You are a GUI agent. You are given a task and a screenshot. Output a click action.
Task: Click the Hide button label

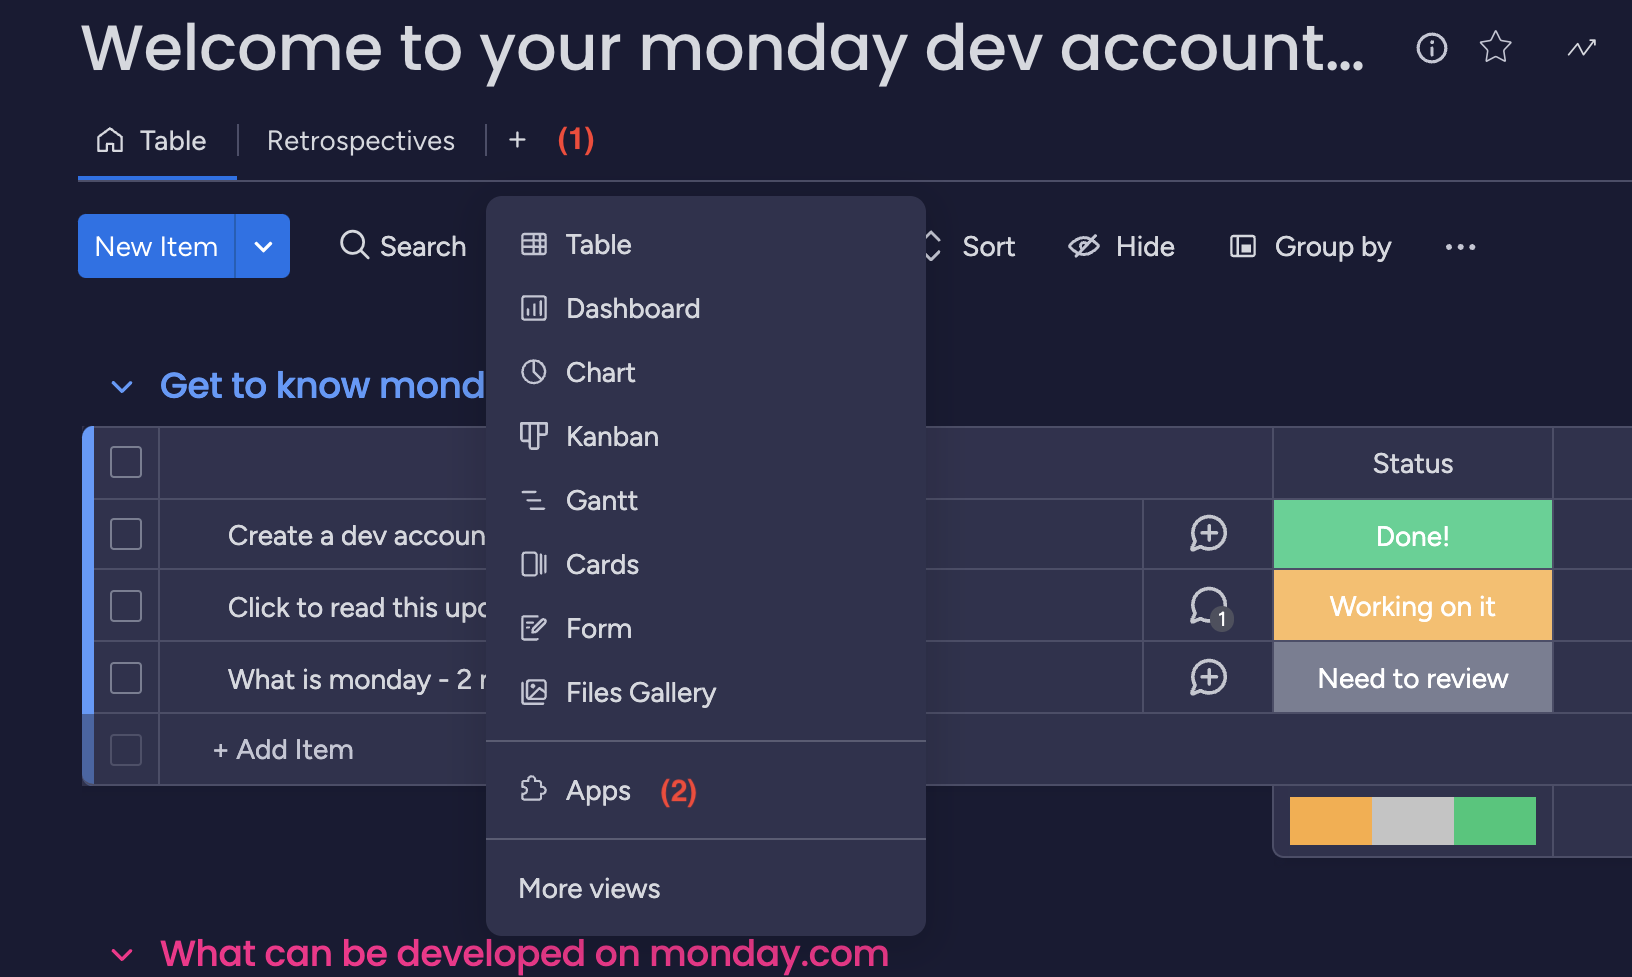pos(1145,246)
